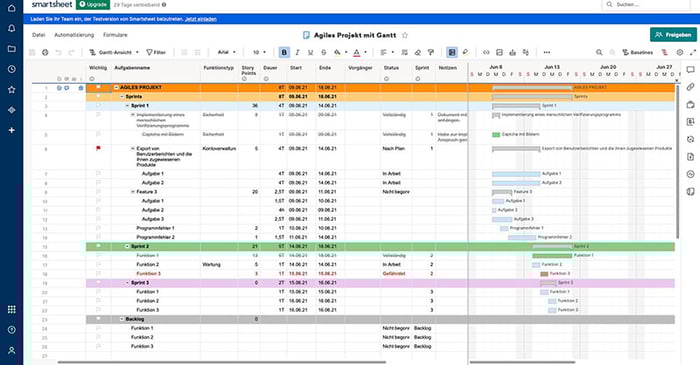This screenshot has height=365, width=700.
Task: Click the Freigeben share button
Action: tap(673, 35)
